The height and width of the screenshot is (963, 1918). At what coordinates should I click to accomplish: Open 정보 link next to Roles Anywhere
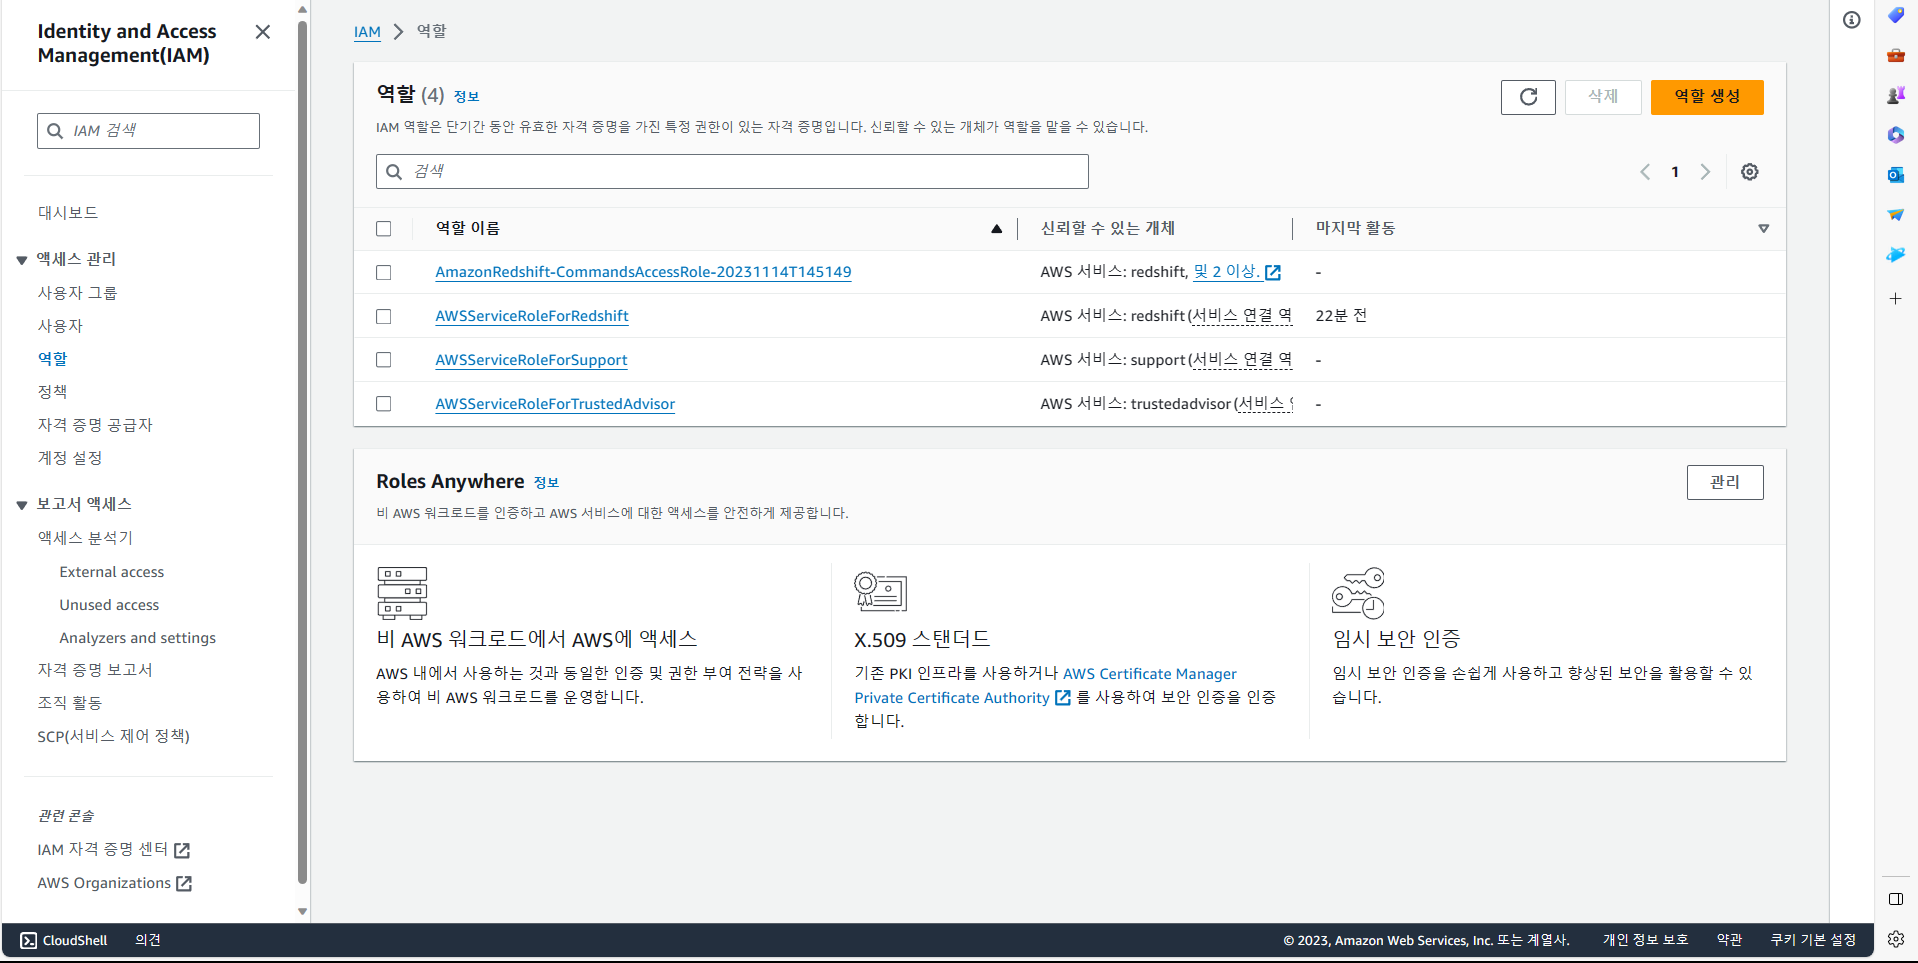pos(546,483)
